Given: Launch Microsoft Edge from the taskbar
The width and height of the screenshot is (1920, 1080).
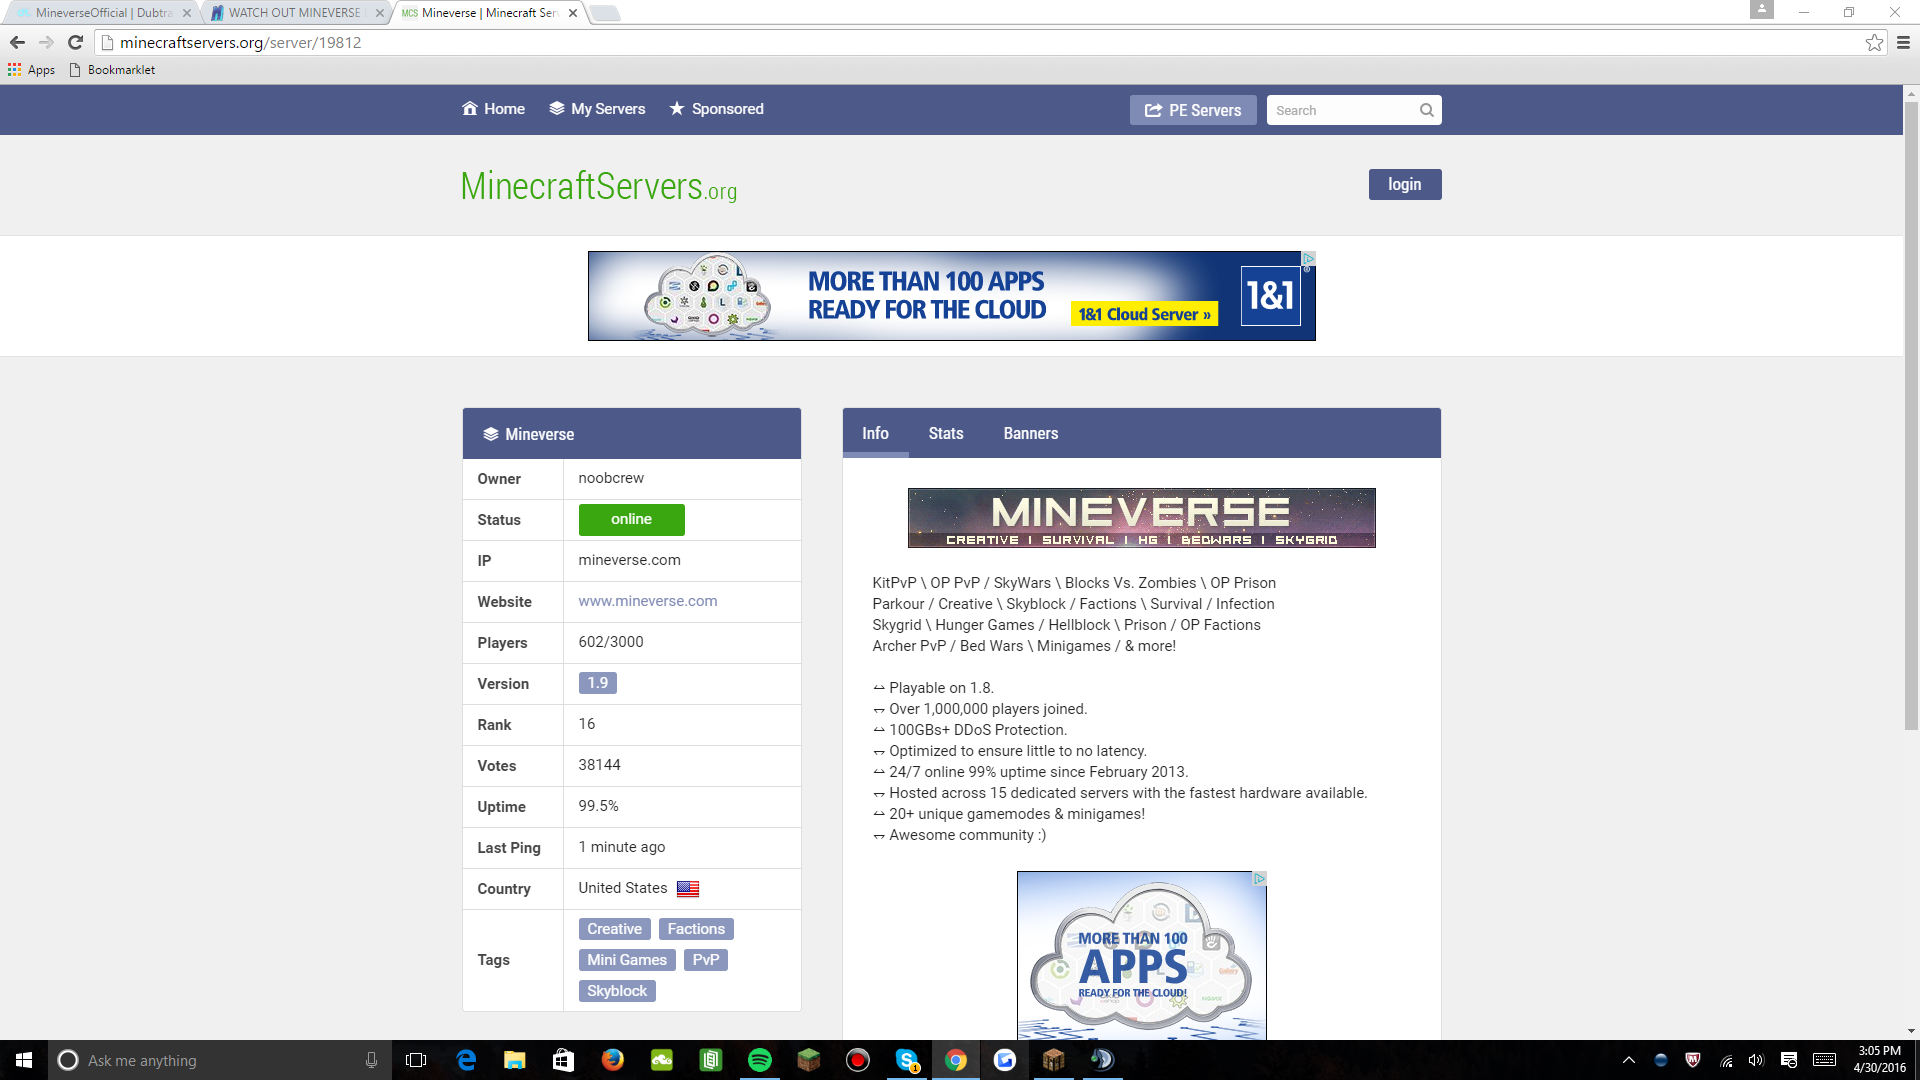Looking at the screenshot, I should pos(466,1060).
